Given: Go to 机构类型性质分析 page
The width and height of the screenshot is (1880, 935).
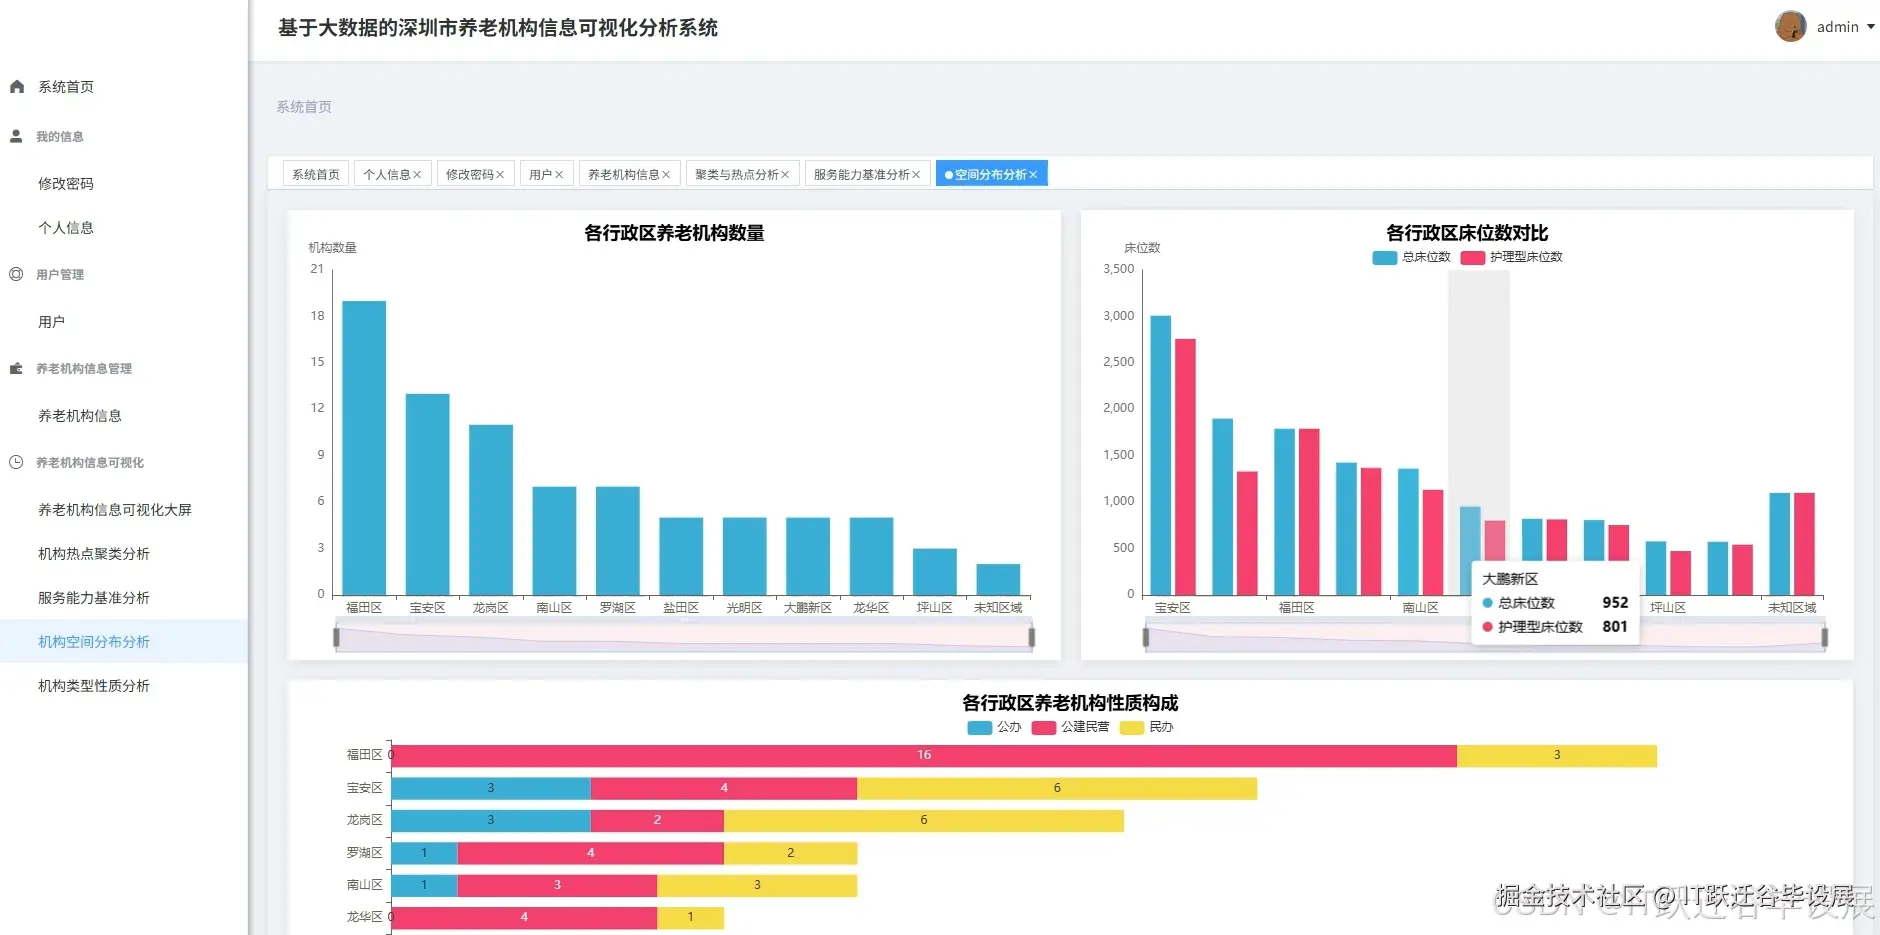Looking at the screenshot, I should tap(94, 686).
